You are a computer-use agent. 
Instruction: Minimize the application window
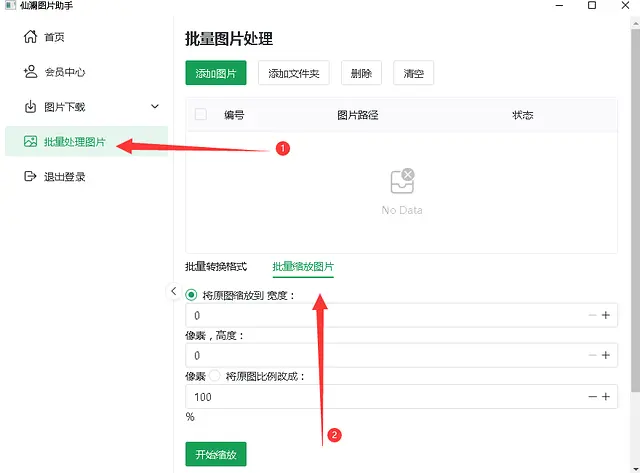coord(559,5)
